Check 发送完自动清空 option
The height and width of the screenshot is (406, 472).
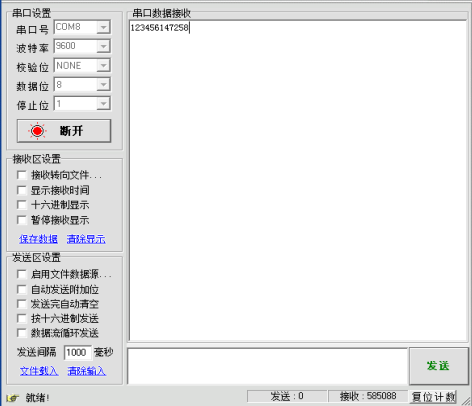point(22,304)
